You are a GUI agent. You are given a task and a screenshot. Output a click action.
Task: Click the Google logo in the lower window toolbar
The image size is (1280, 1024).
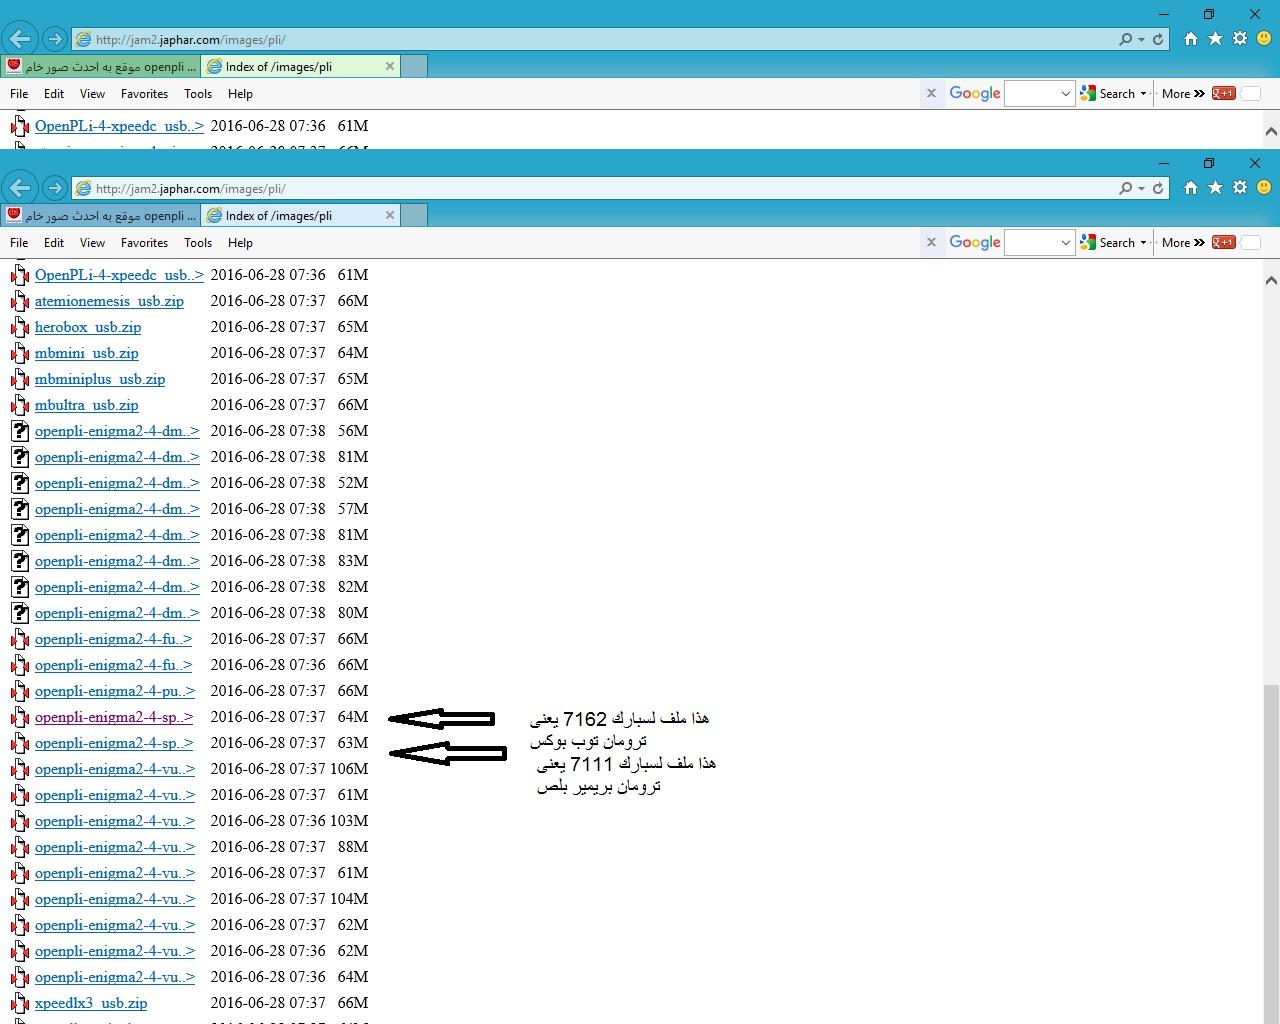[975, 242]
